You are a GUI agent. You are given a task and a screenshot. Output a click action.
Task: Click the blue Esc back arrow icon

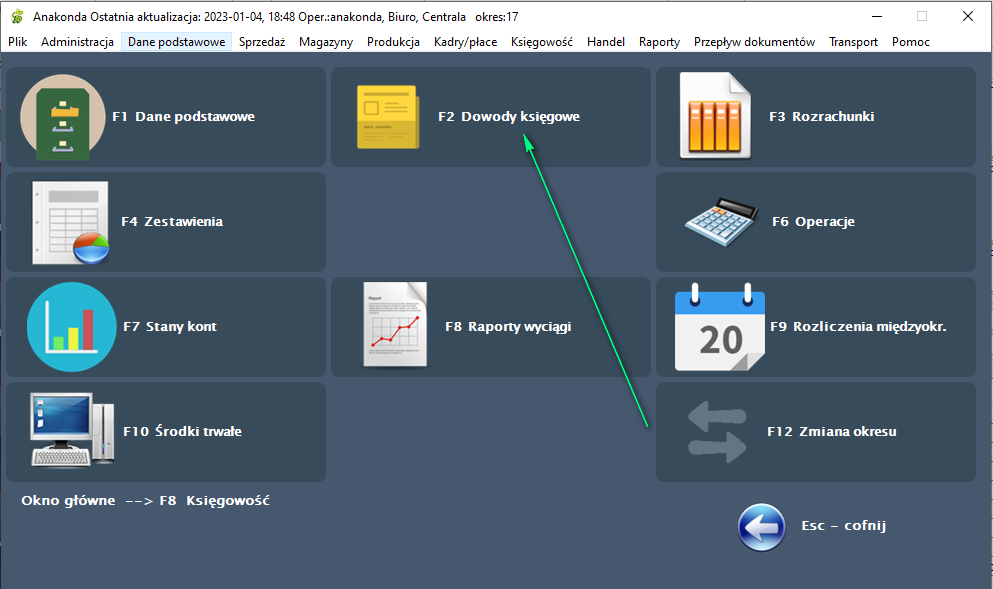761,527
